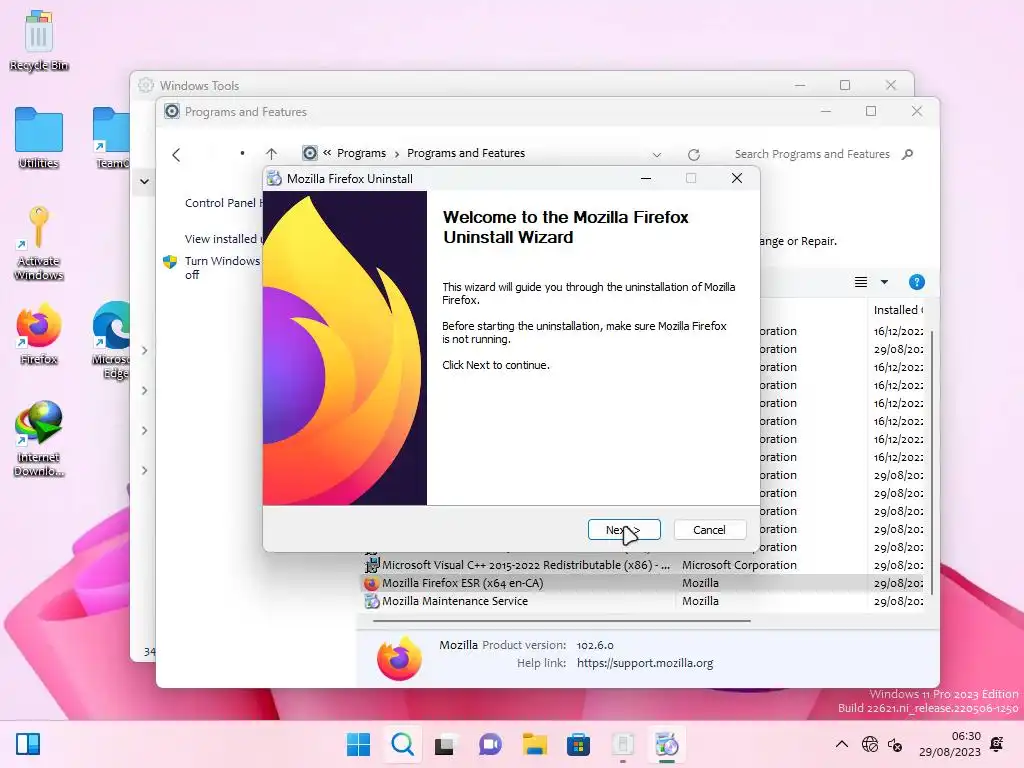The image size is (1024, 768).
Task: Sort by the Installed On column header
Action: click(x=899, y=310)
